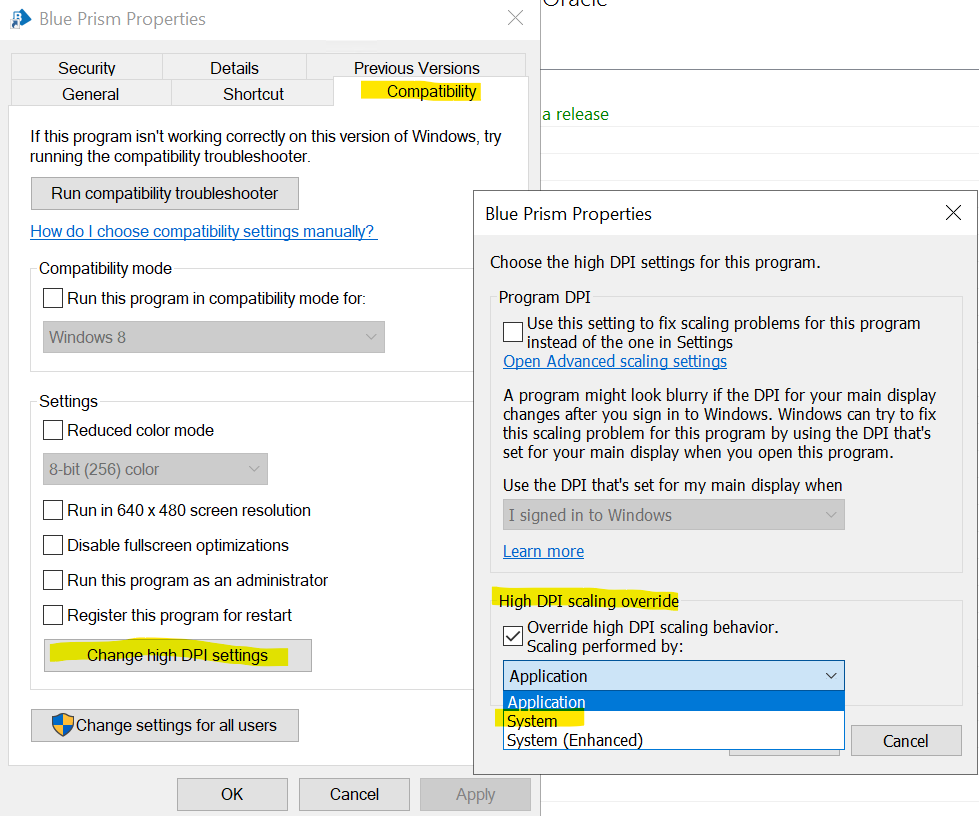Open Advanced scaling settings link

(615, 361)
